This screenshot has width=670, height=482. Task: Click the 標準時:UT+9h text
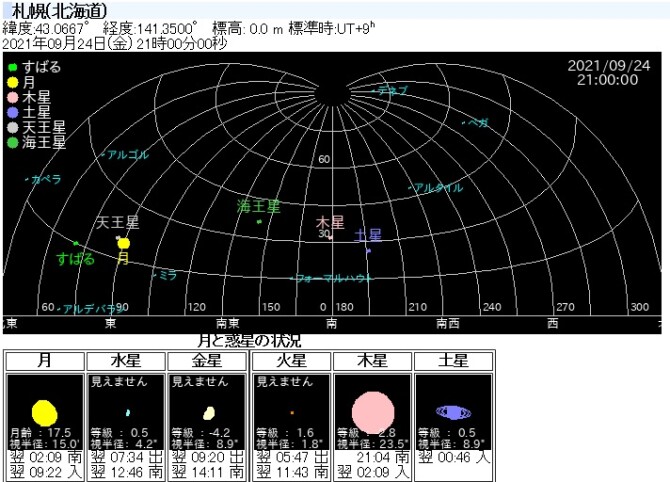coord(332,28)
